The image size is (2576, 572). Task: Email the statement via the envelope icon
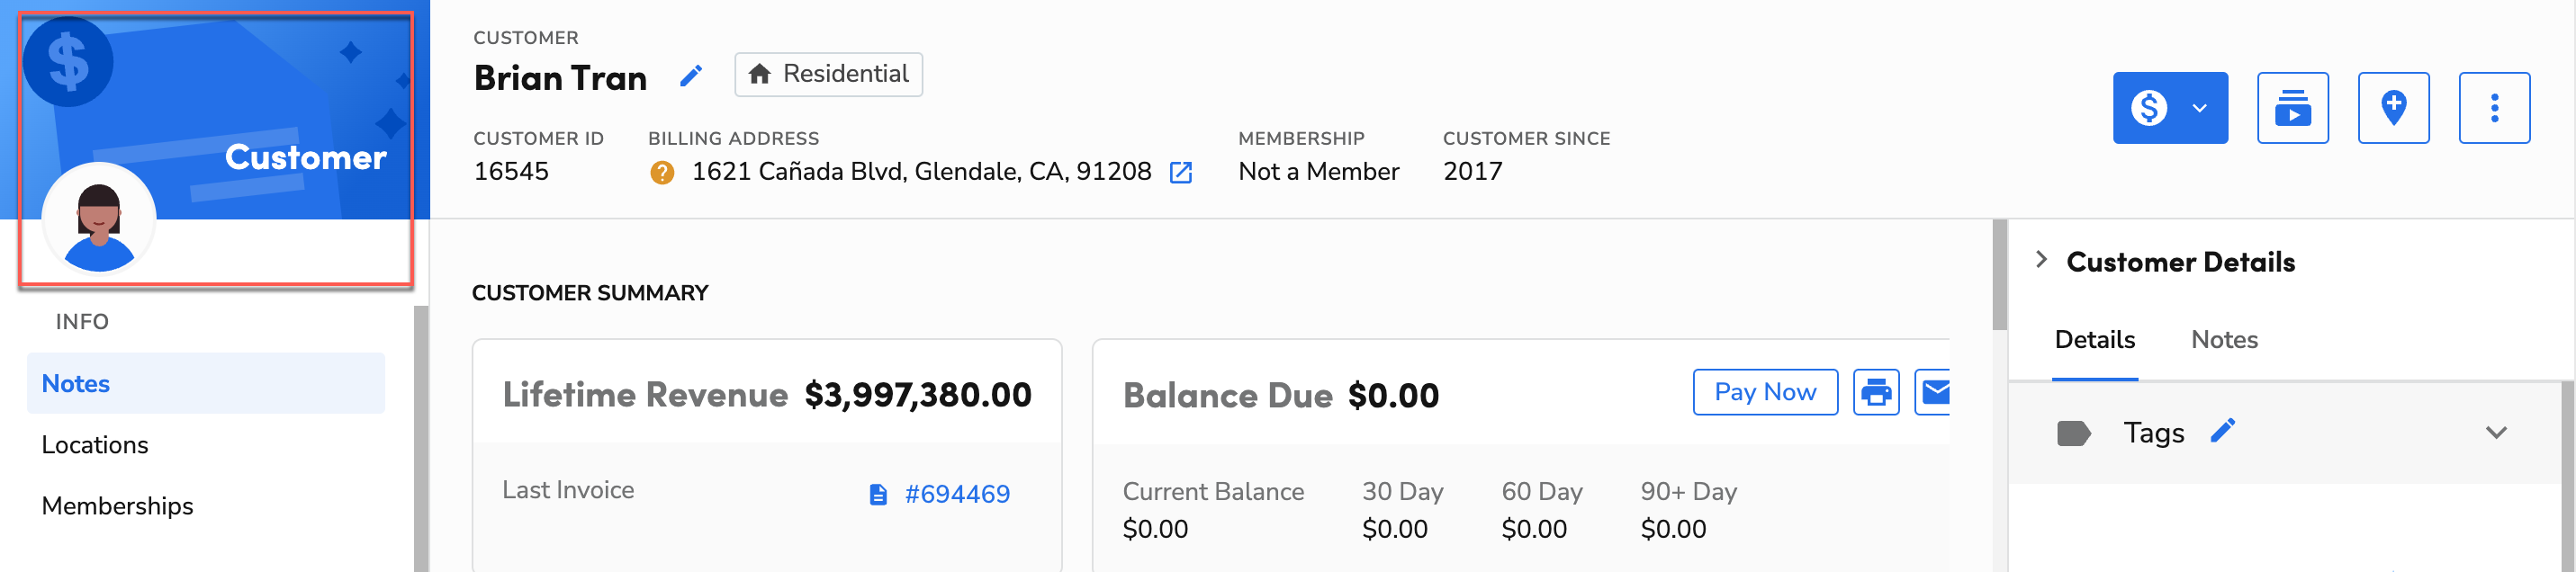[1938, 392]
